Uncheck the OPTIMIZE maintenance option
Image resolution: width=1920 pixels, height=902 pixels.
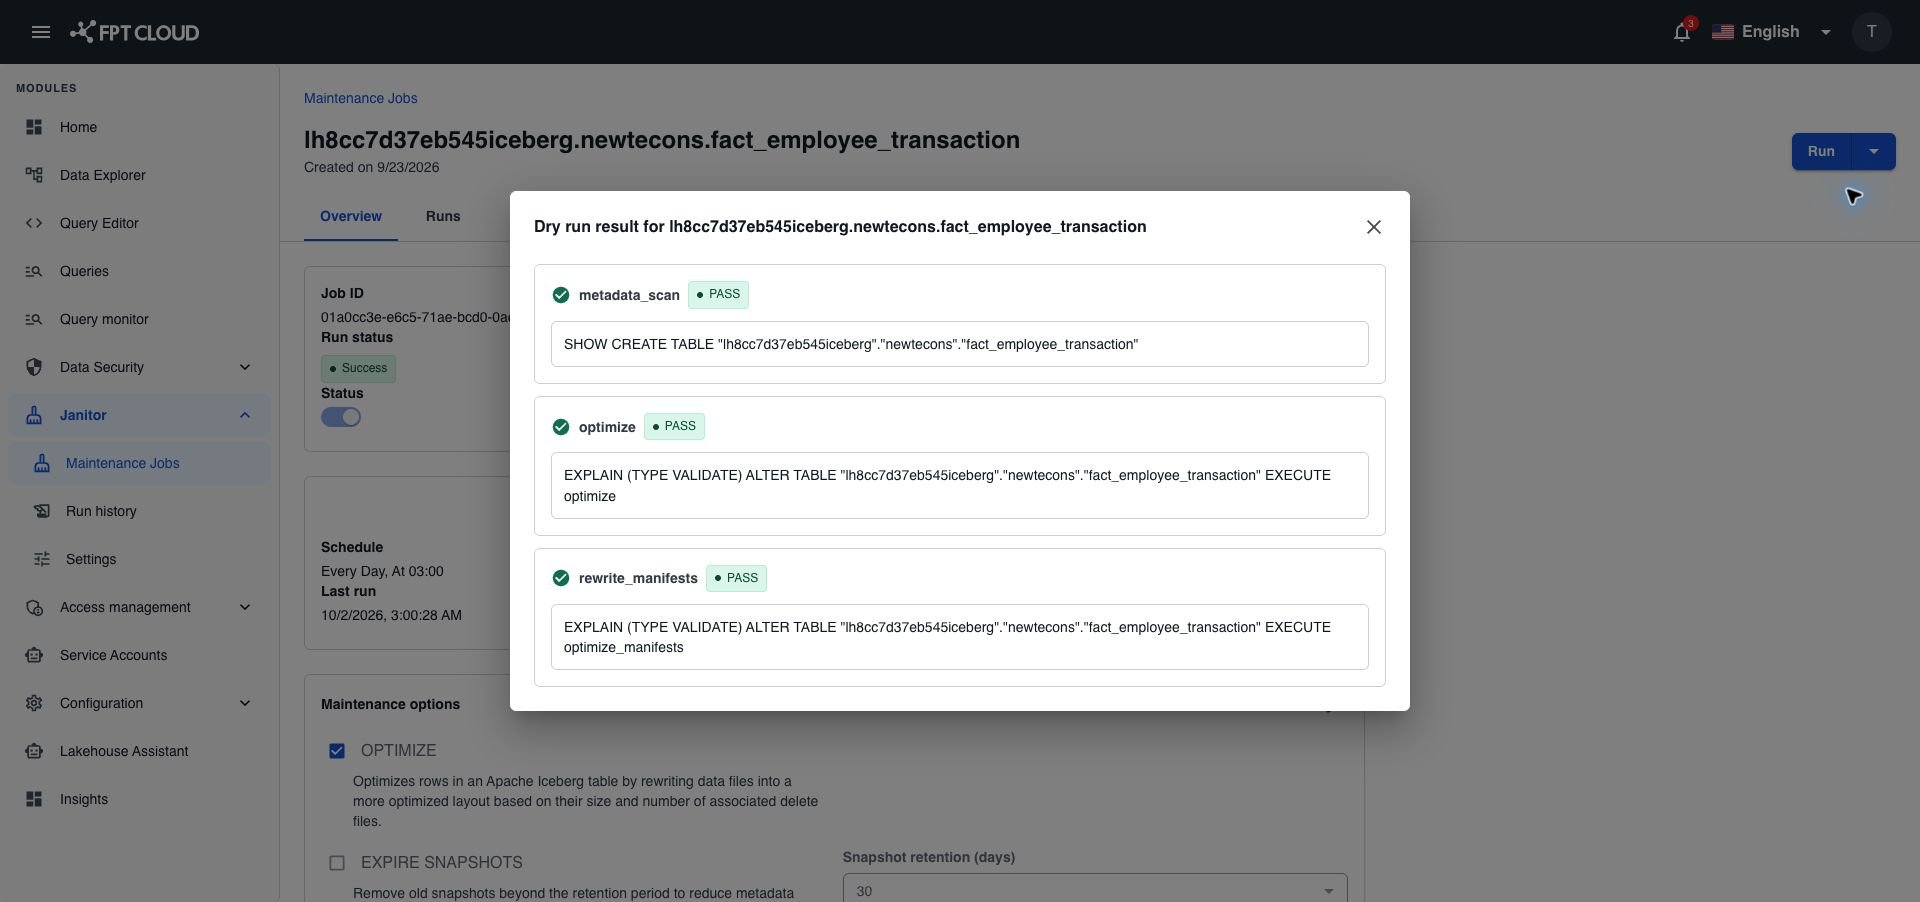337,751
